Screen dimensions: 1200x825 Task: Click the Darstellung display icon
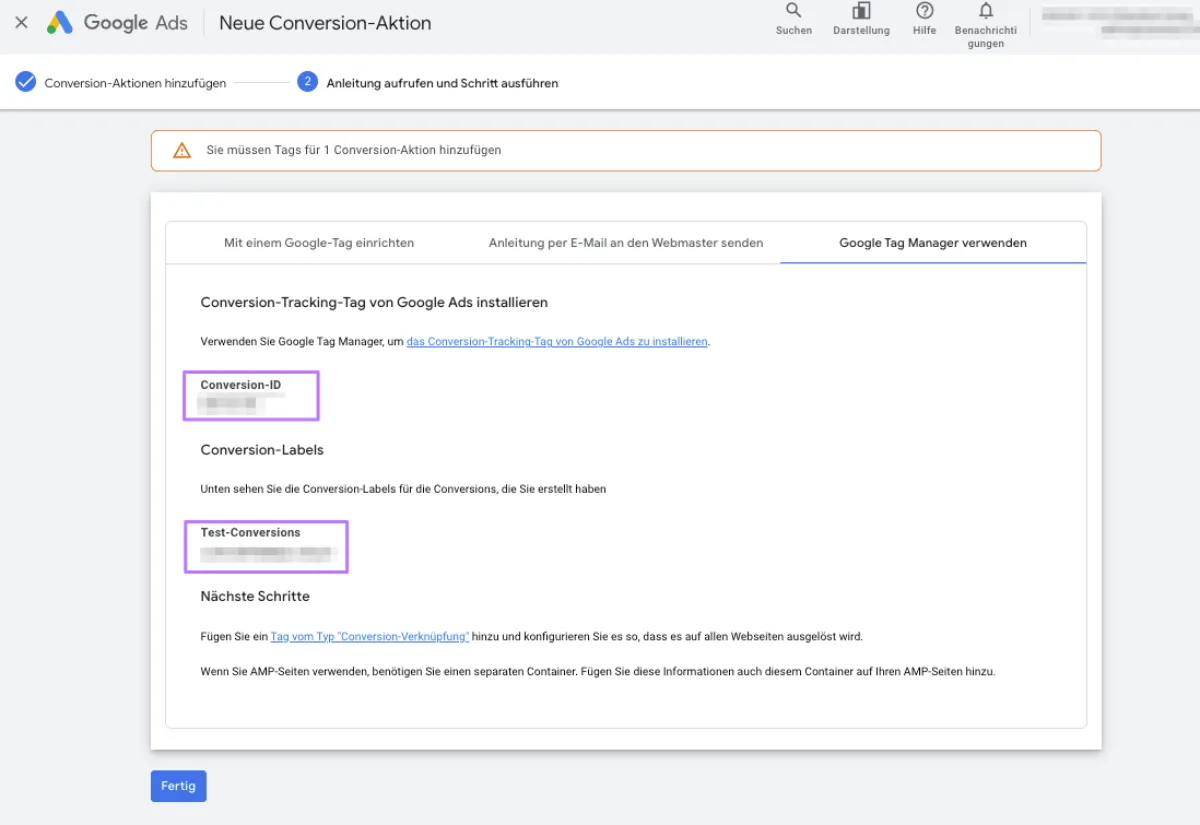[861, 18]
